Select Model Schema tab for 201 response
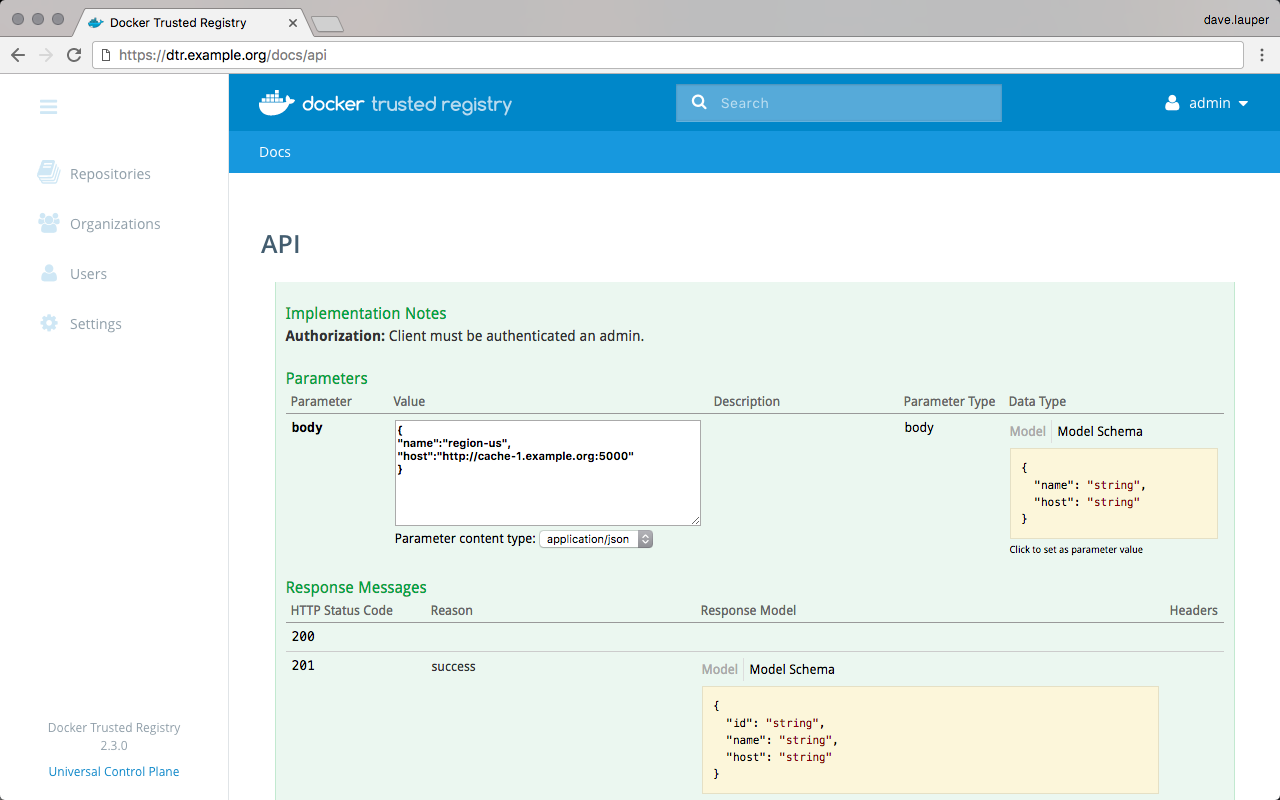Screen dimensions: 1280x800 coord(791,669)
